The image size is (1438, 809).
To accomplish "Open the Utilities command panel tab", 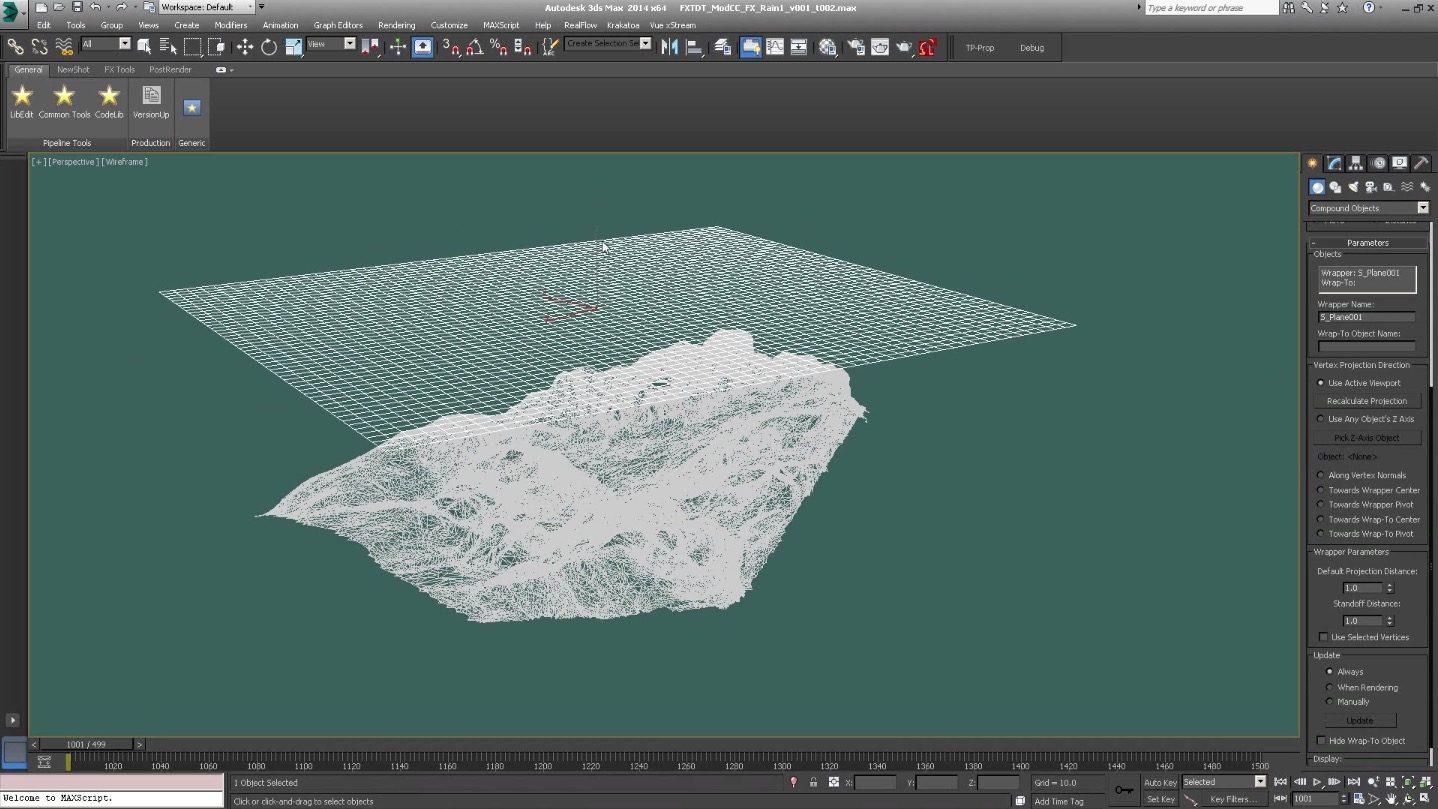I will pos(1422,163).
